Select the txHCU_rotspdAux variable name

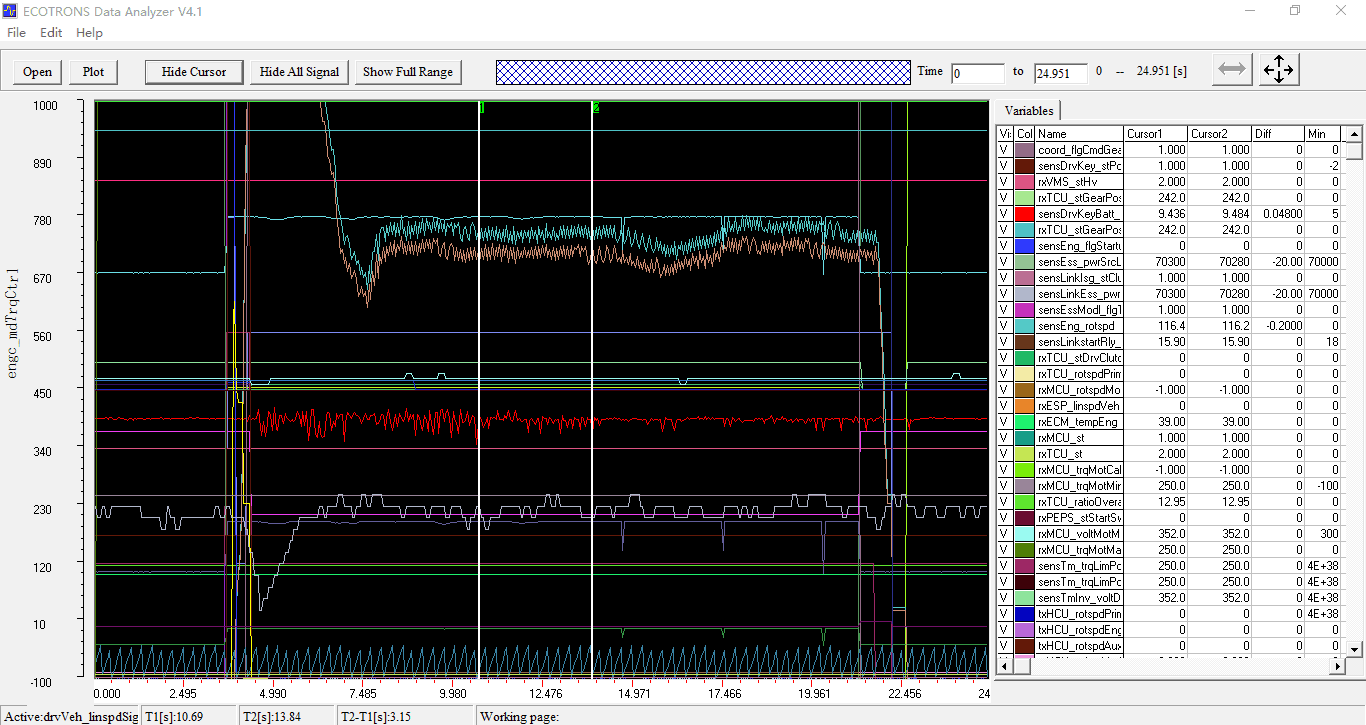coord(1080,646)
